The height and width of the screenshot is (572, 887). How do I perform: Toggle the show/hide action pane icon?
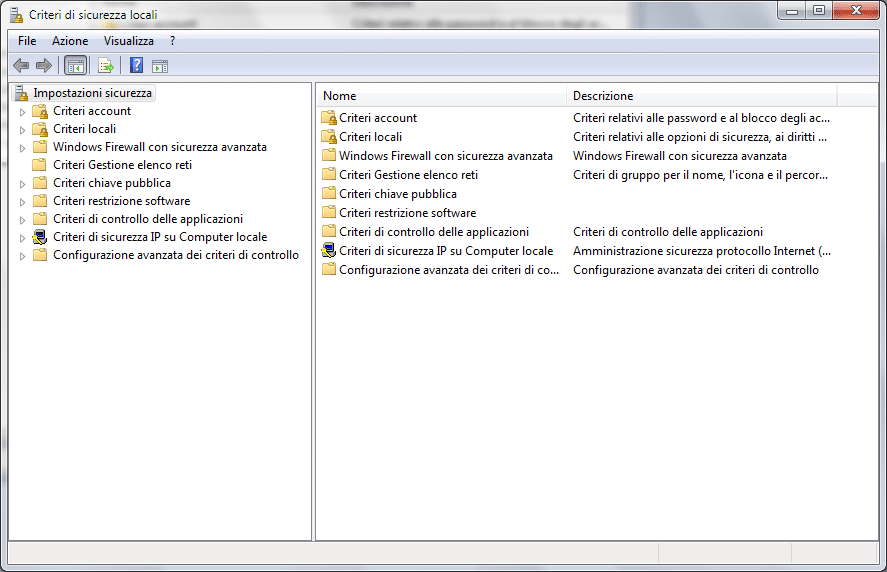click(x=160, y=66)
